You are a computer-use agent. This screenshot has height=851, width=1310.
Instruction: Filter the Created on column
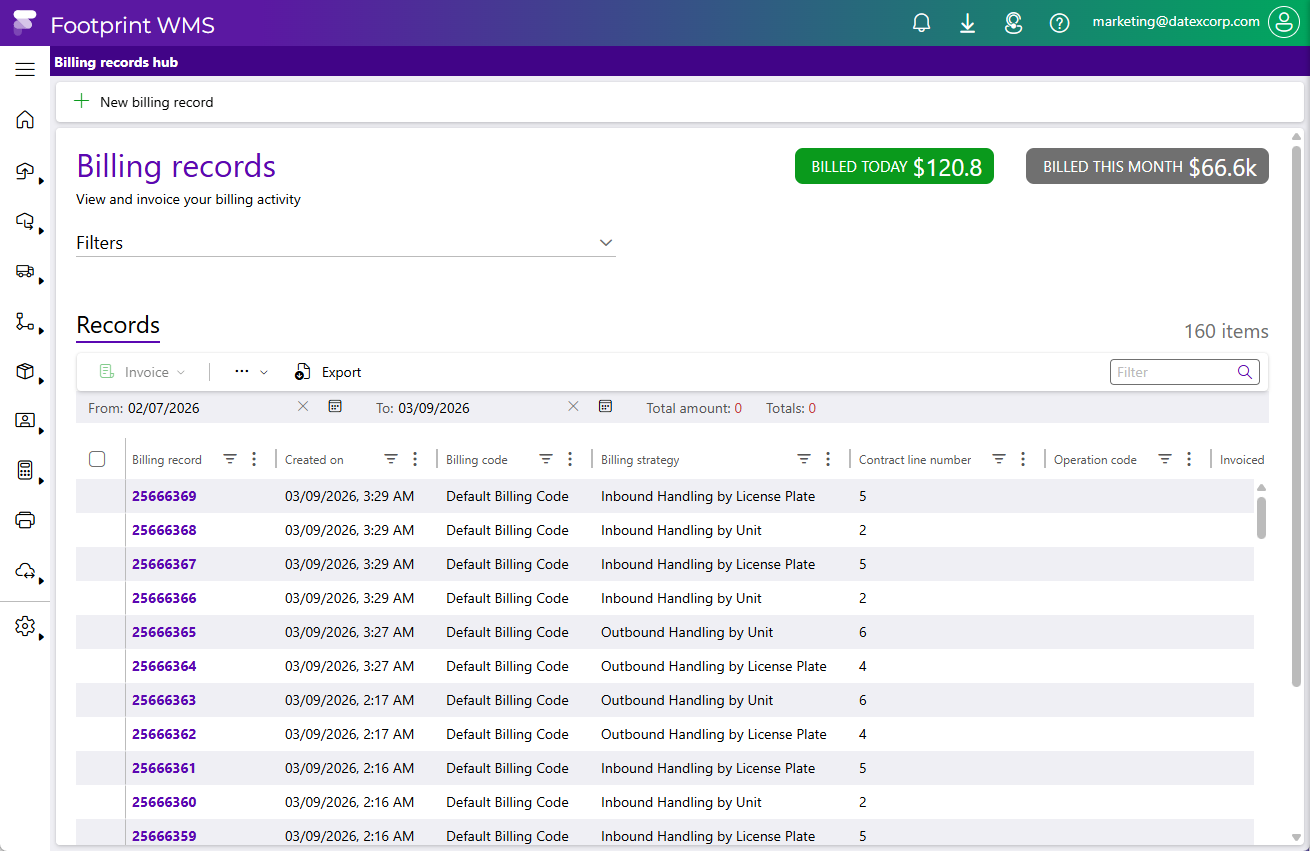[391, 459]
